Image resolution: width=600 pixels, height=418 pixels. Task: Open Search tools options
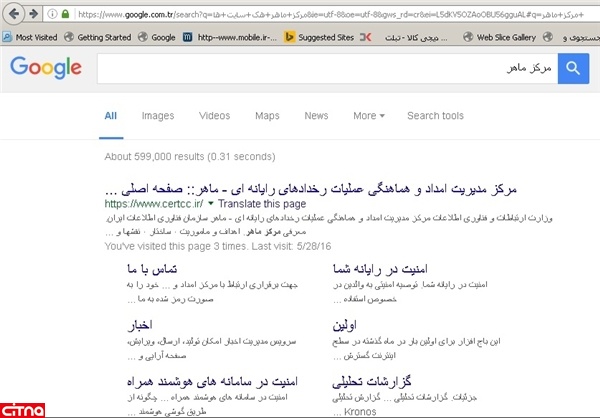point(434,116)
